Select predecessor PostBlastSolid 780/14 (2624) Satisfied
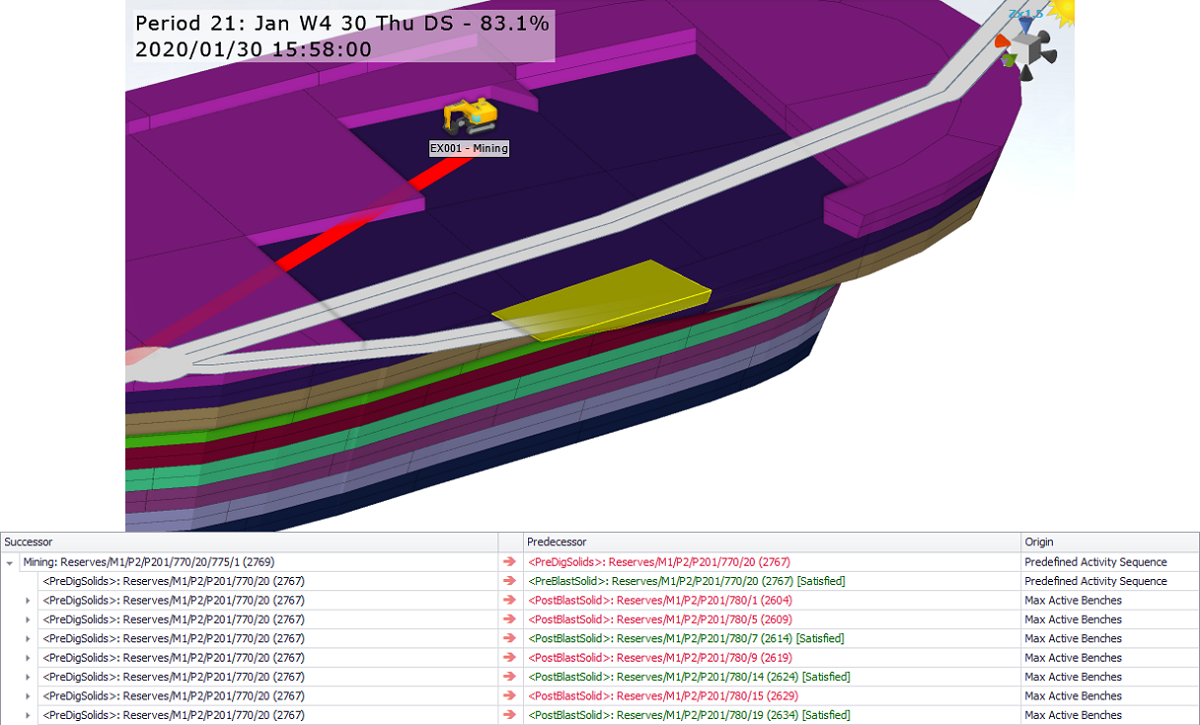This screenshot has width=1200, height=725. [689, 677]
